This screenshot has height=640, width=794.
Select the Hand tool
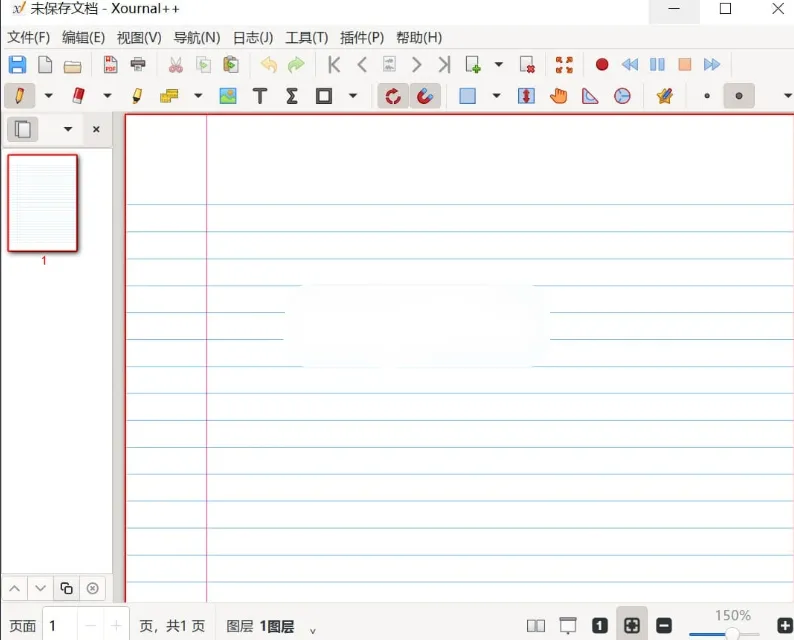(558, 96)
